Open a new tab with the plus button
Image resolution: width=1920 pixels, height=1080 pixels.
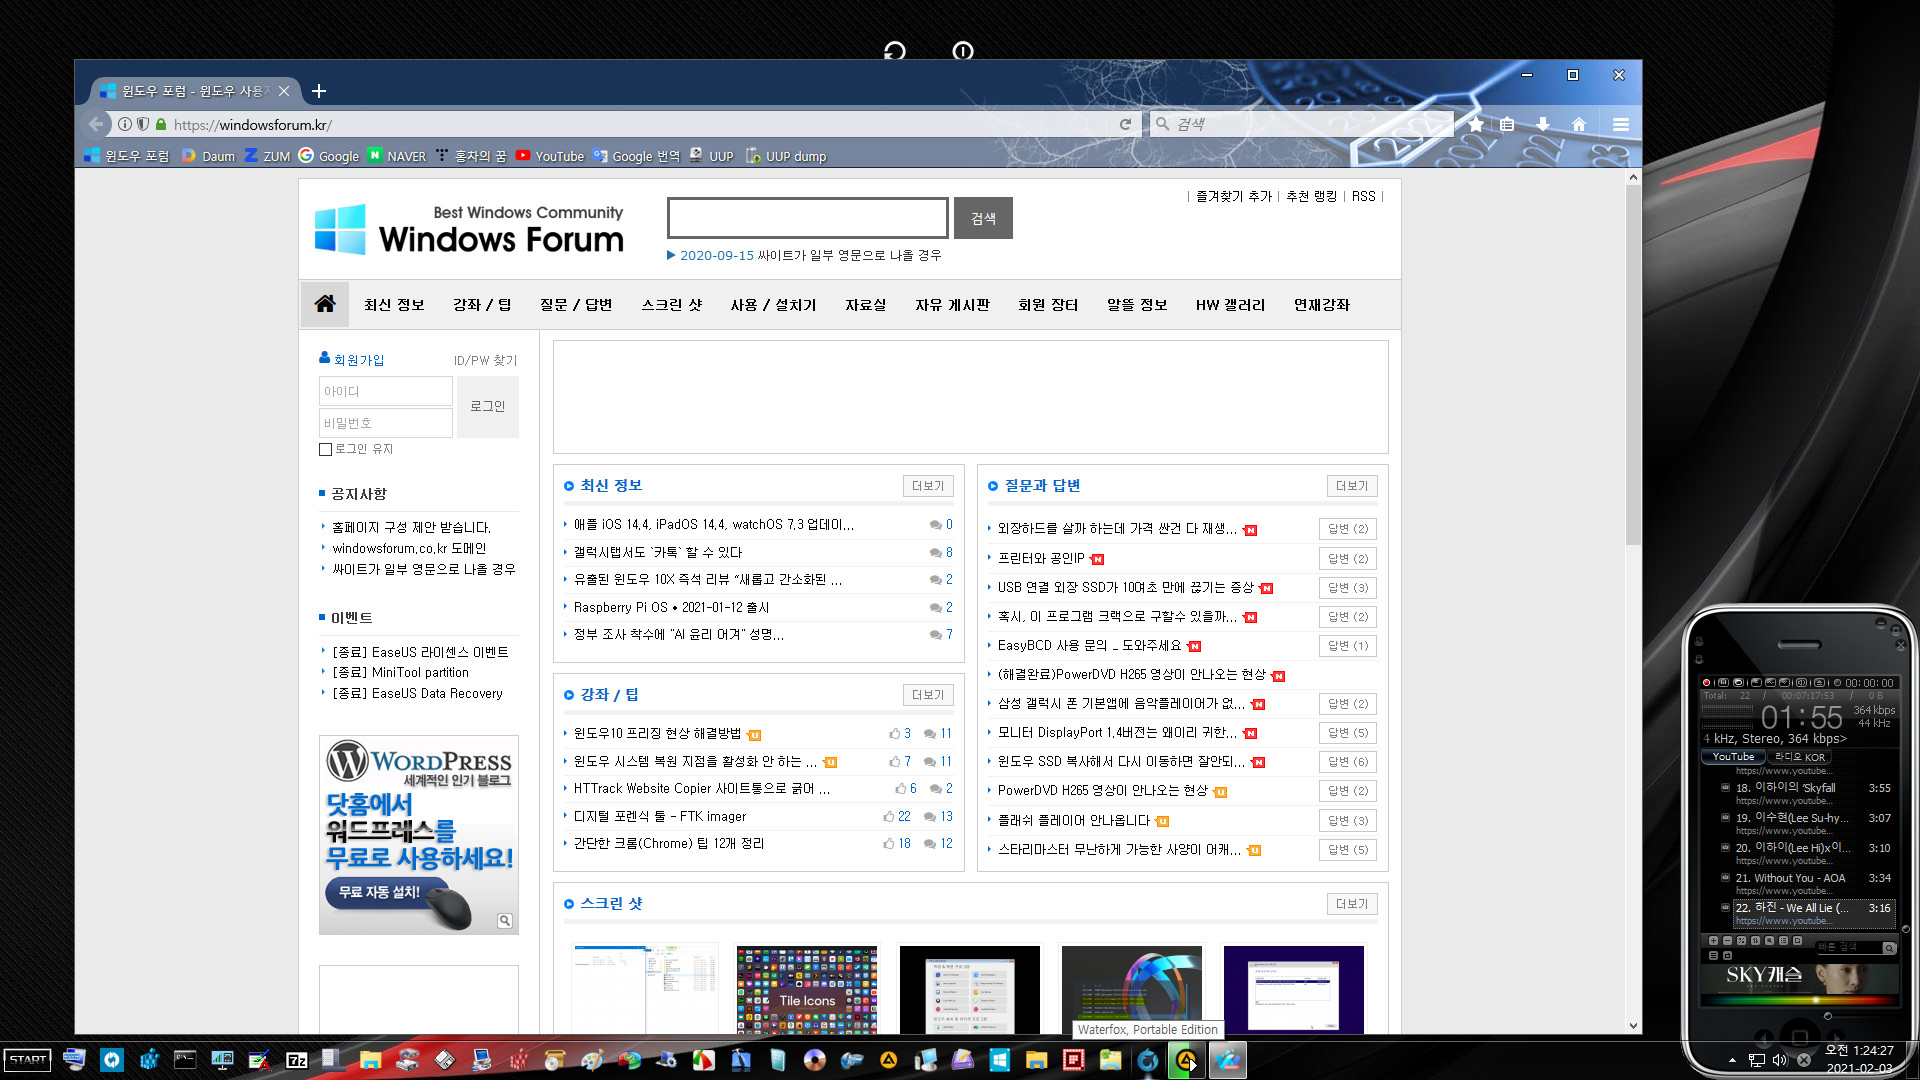pyautogui.click(x=319, y=91)
